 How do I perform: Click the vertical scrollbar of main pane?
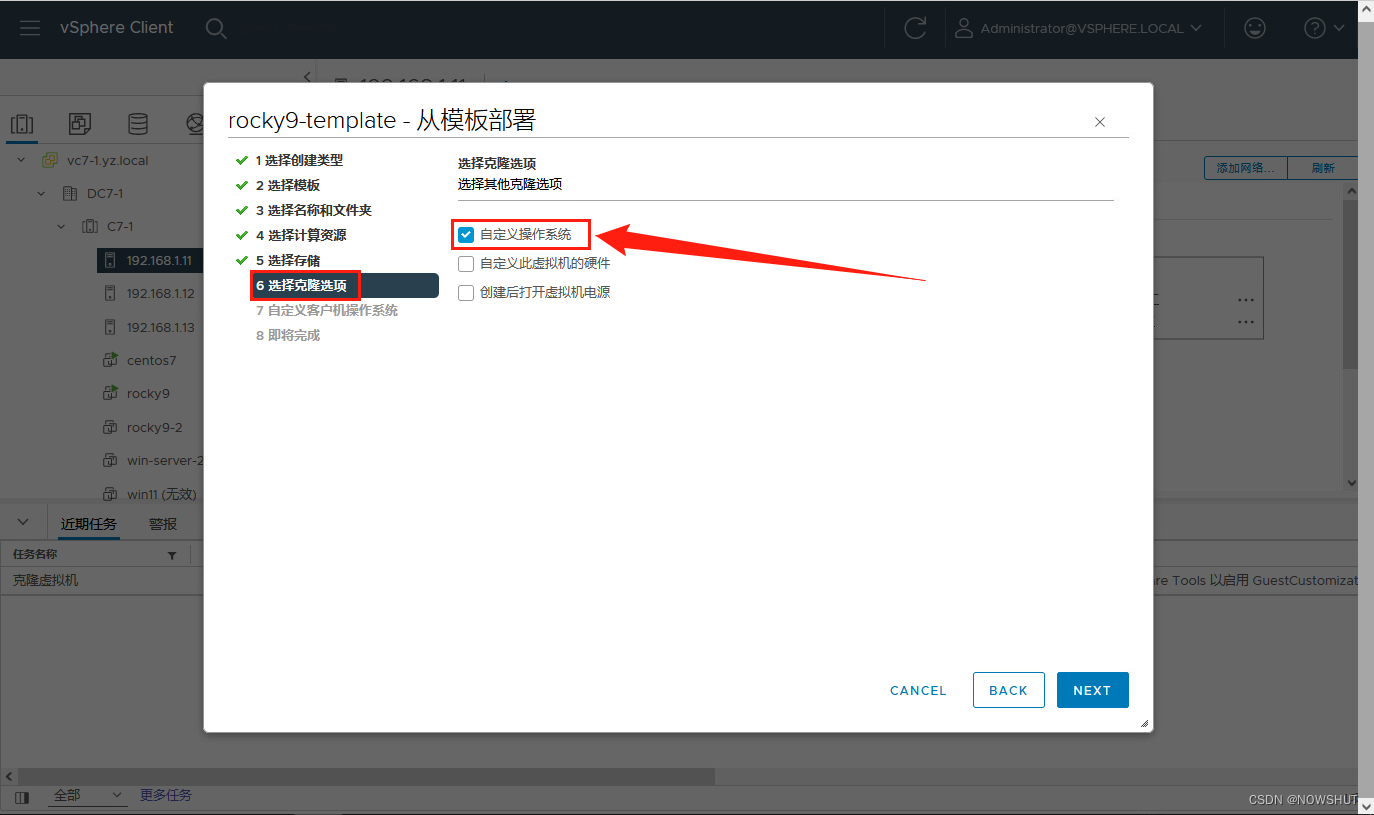click(x=1350, y=285)
